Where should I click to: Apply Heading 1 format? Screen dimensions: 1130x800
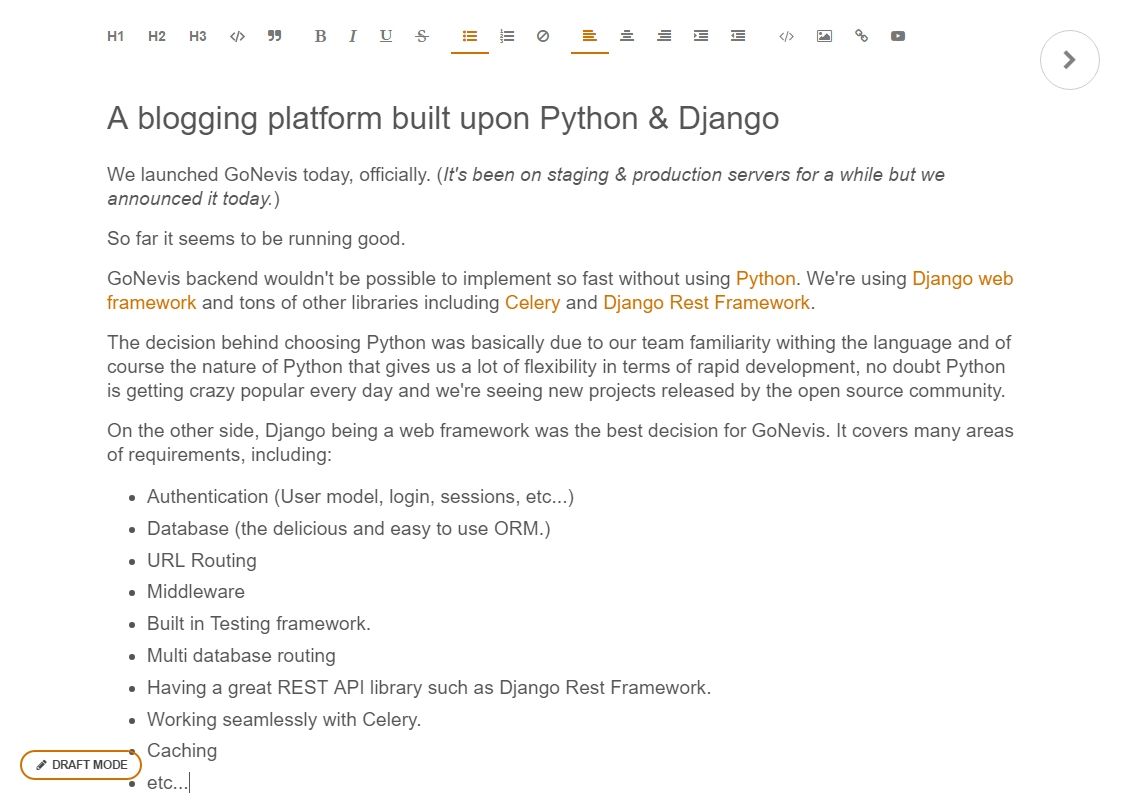pyautogui.click(x=115, y=36)
